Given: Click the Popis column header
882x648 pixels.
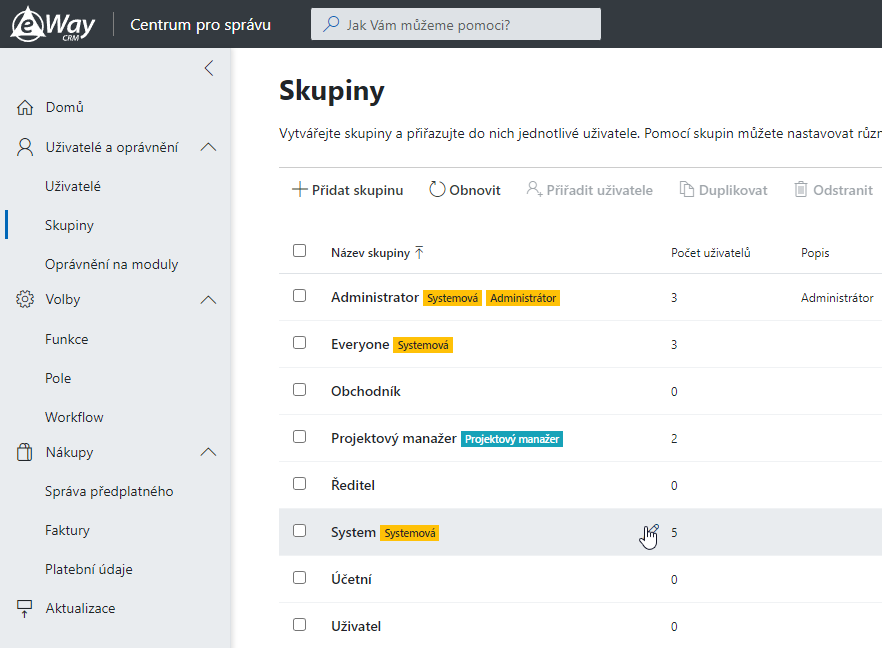Looking at the screenshot, I should [814, 253].
